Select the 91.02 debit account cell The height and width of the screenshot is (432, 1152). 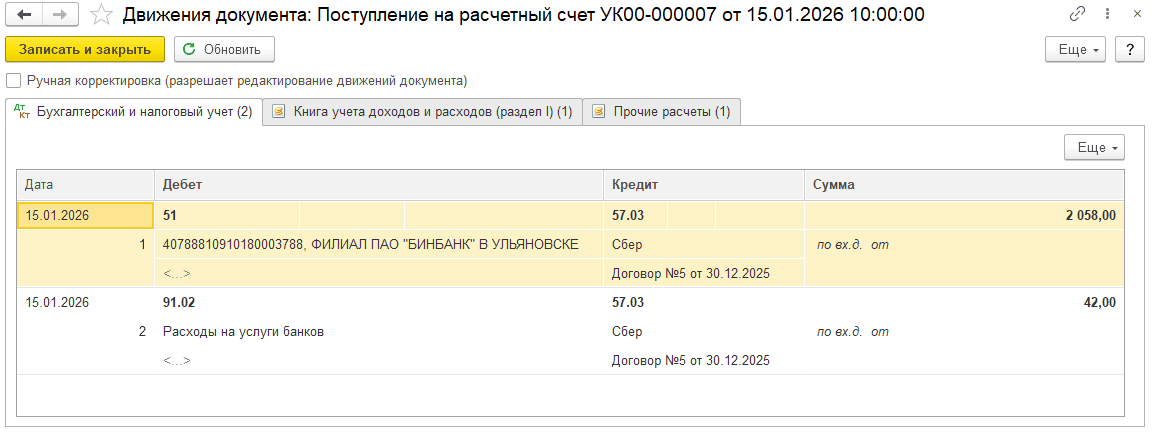point(178,302)
